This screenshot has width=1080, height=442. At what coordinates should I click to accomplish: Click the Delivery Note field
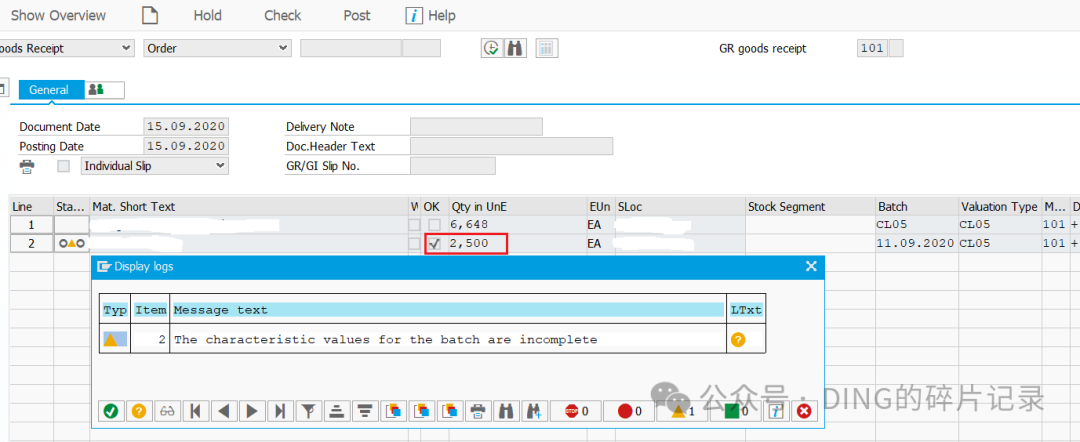click(476, 127)
